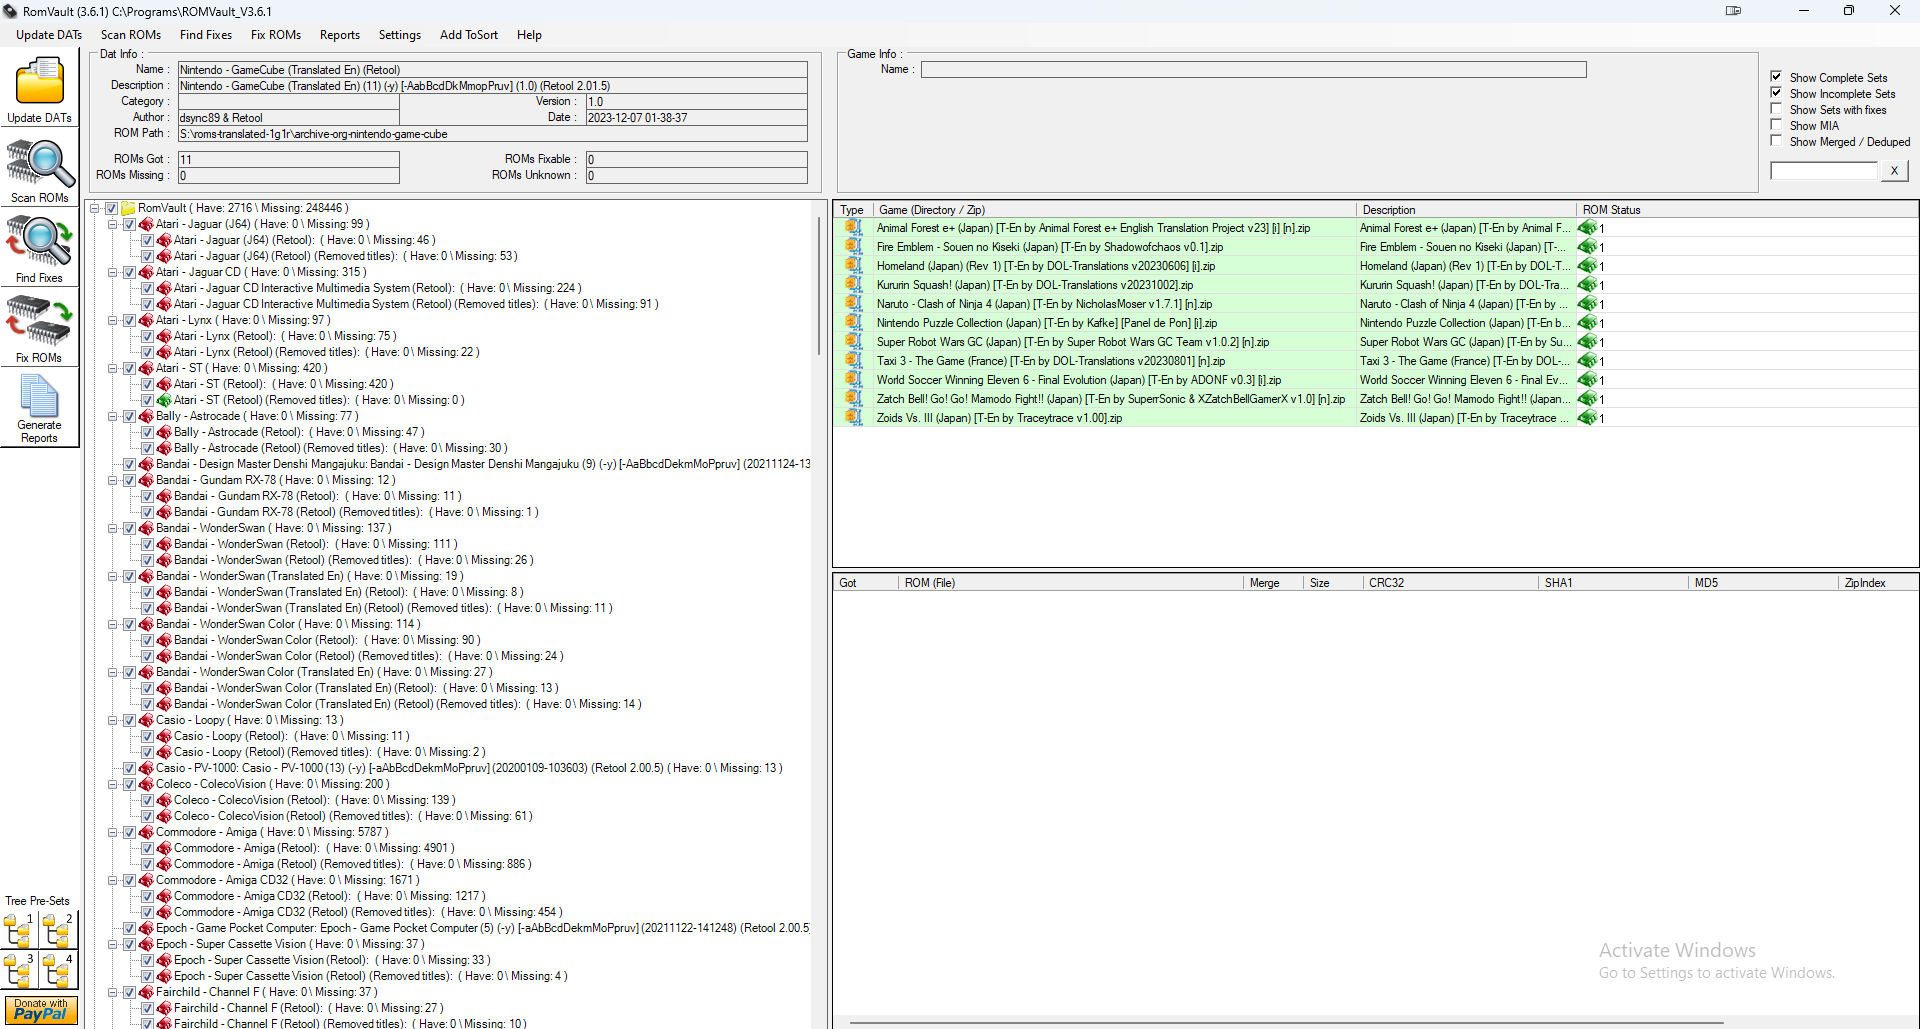Image resolution: width=1920 pixels, height=1029 pixels.
Task: Collapse the Epoch - Super Cassette Vision node
Action: (x=113, y=944)
